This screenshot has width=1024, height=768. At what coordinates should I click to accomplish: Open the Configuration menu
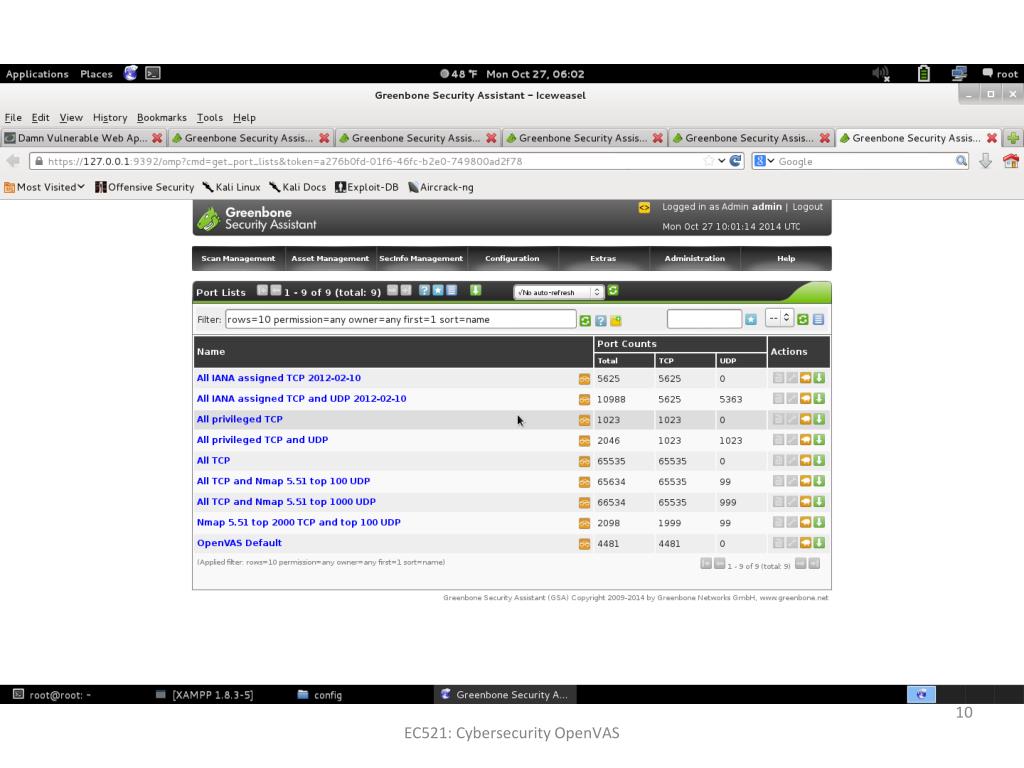point(512,259)
